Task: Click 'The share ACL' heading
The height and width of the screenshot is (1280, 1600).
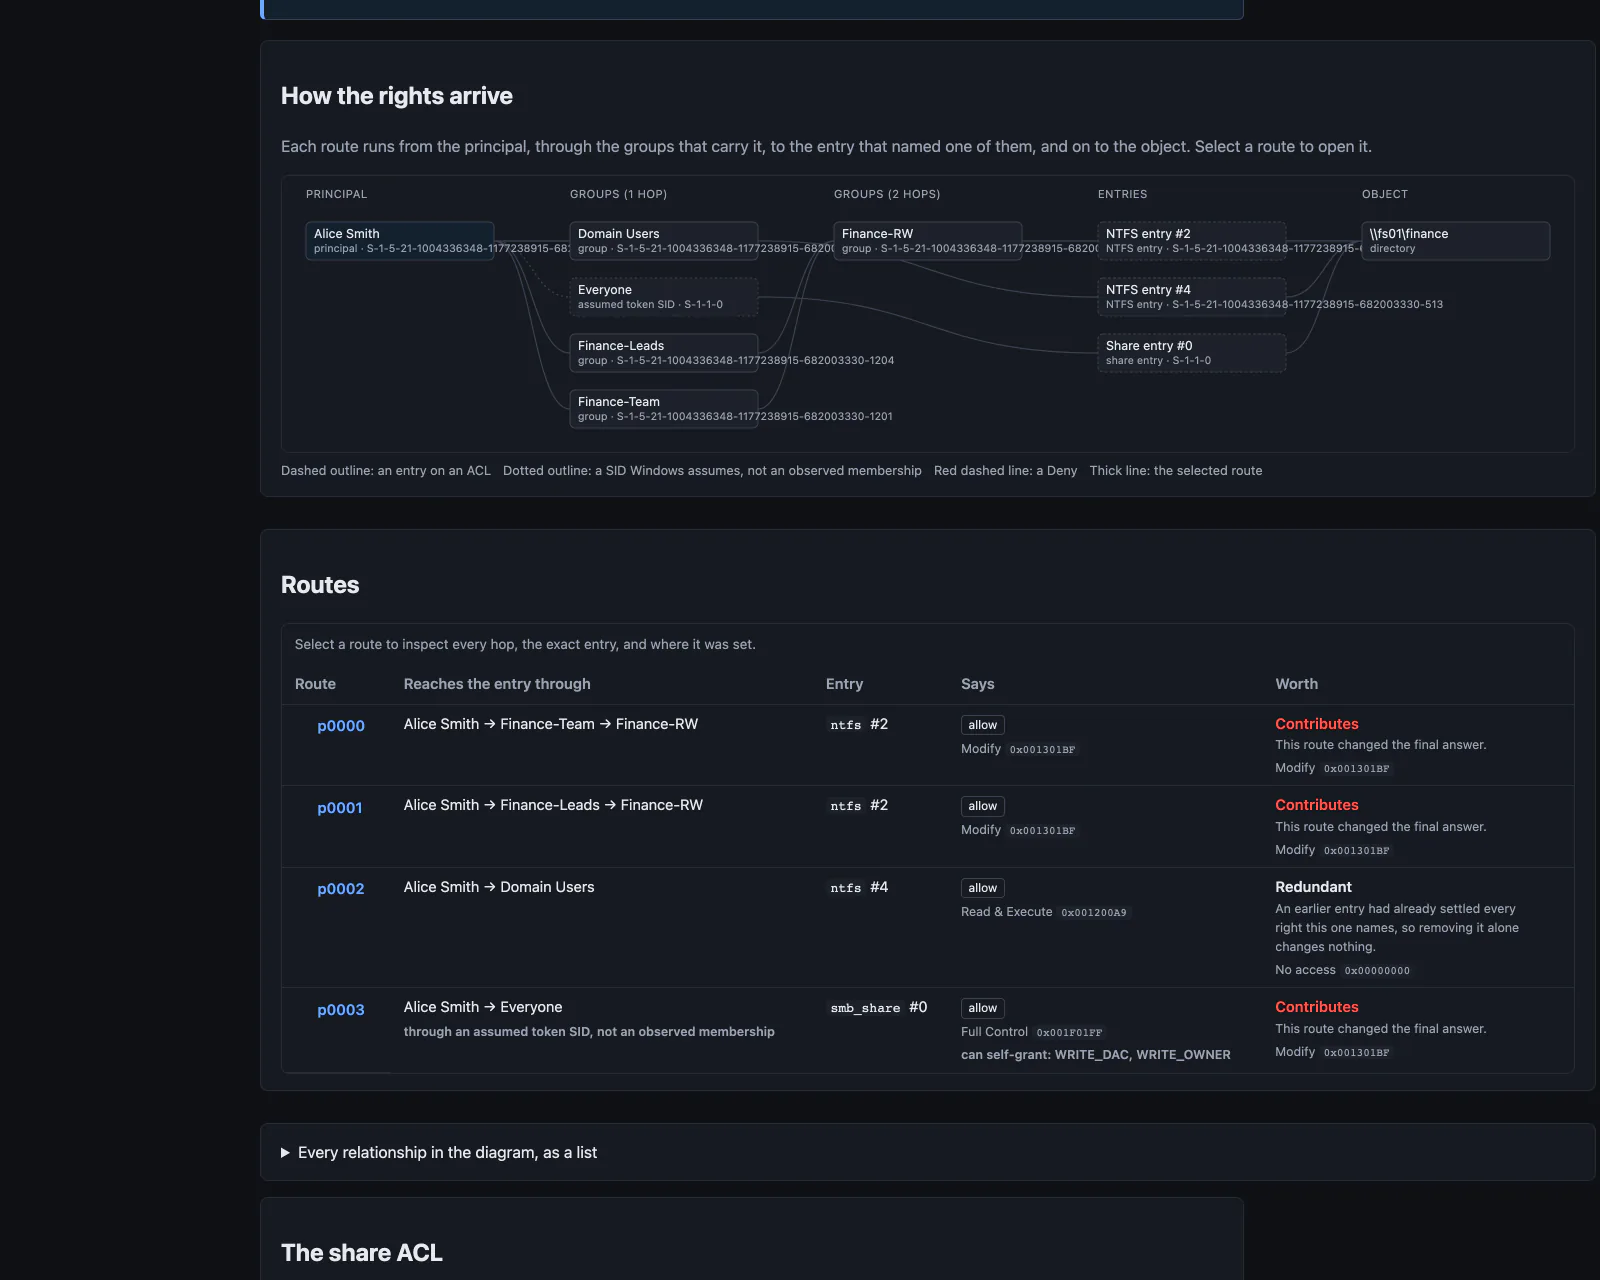Action: pyautogui.click(x=362, y=1253)
